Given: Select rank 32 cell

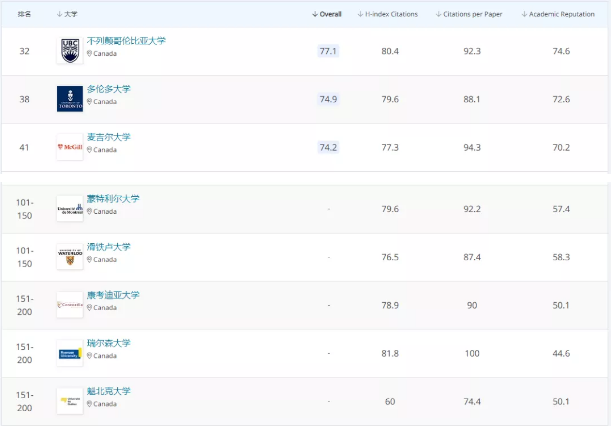Looking at the screenshot, I should (x=24, y=51).
